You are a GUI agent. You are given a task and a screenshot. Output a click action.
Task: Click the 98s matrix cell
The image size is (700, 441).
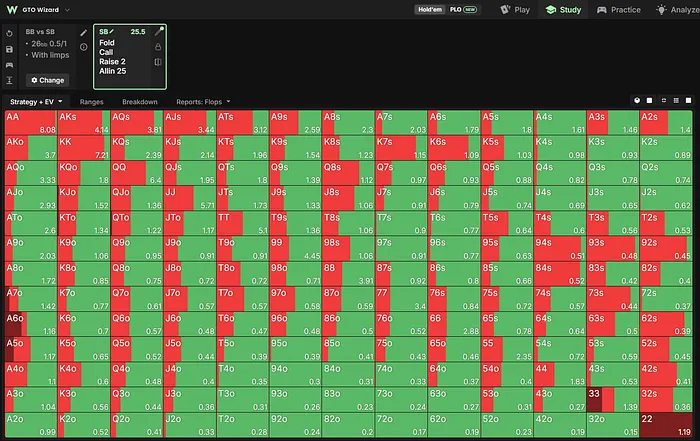(x=348, y=249)
